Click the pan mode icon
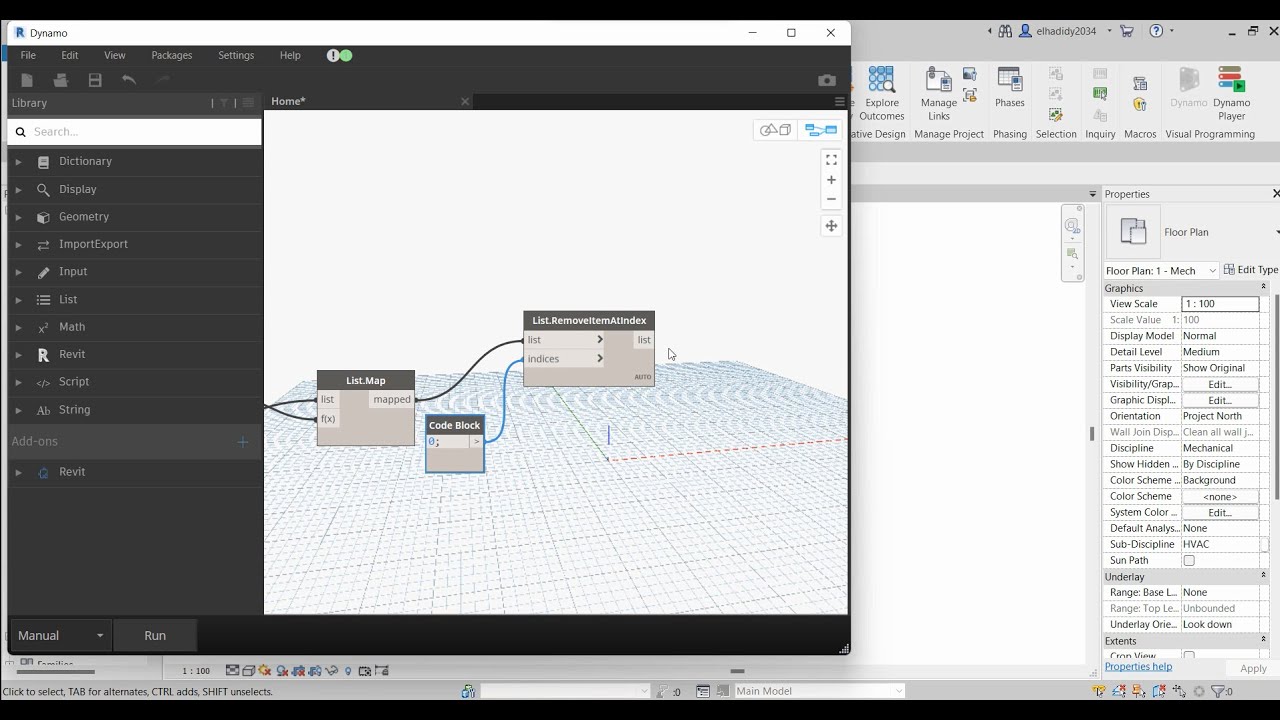The image size is (1280, 720). (831, 226)
